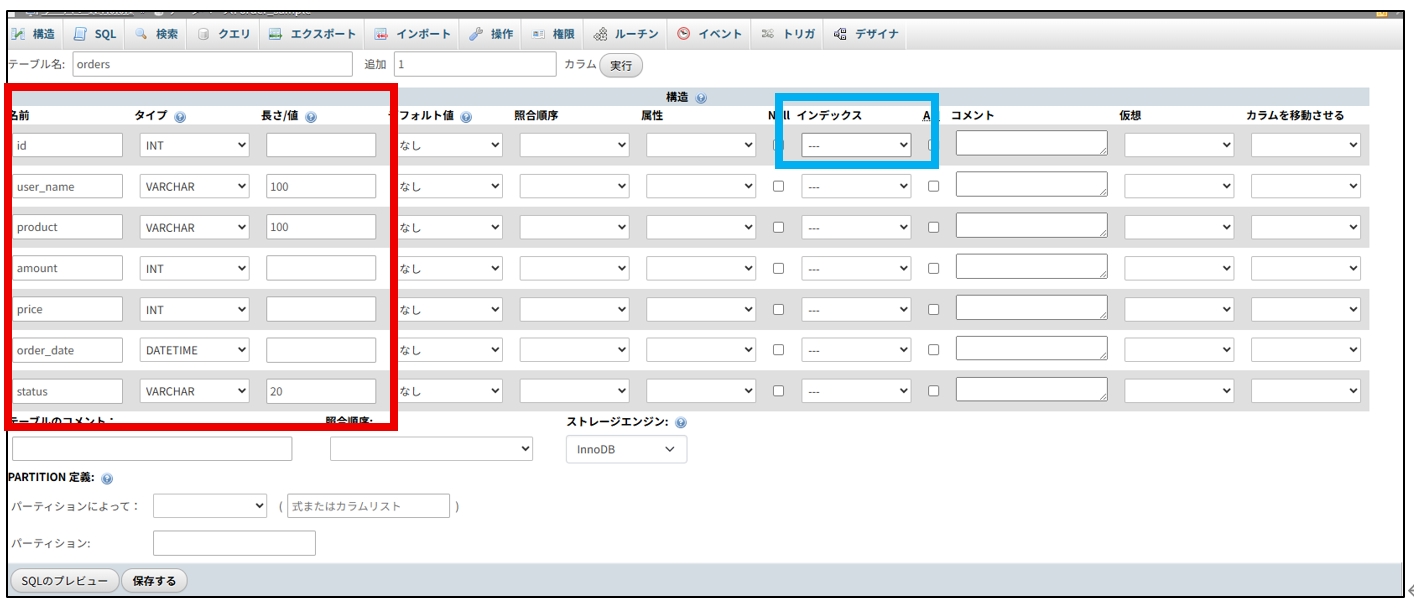1414x602 pixels.
Task: Tick the Null checkbox for product row
Action: pos(779,227)
